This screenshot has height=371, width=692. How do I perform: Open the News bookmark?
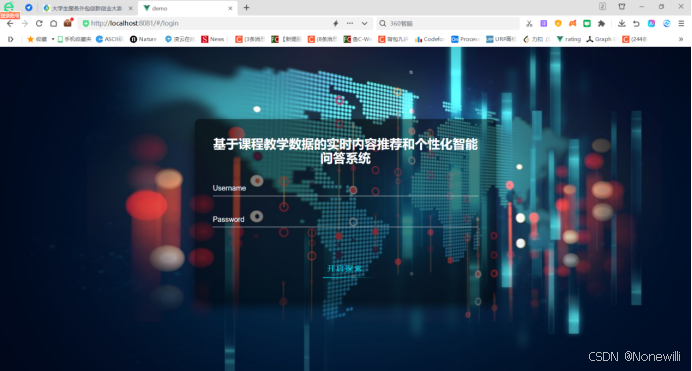tap(213, 39)
